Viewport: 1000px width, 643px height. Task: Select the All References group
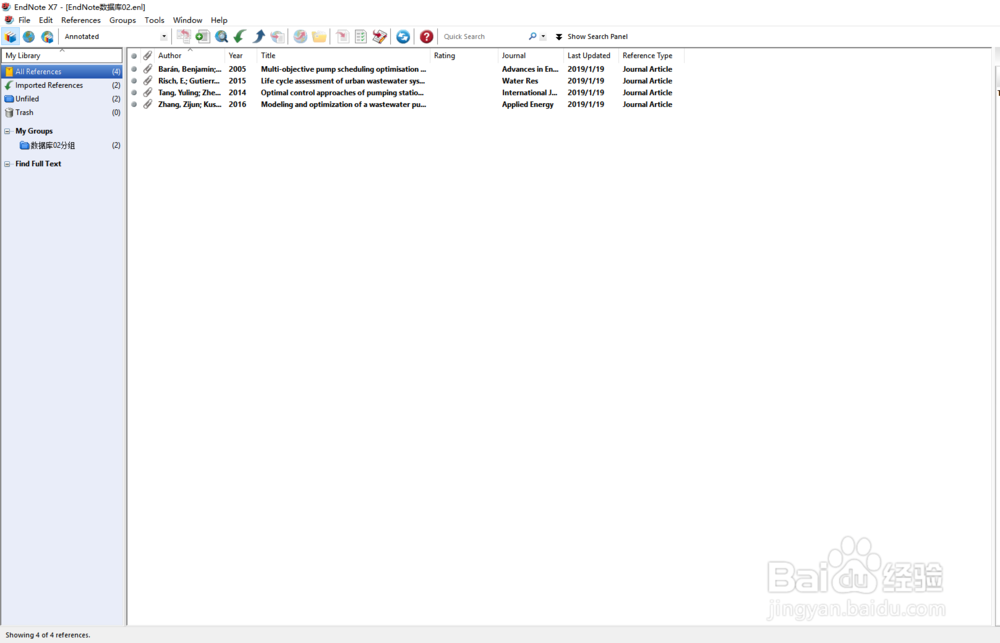pyautogui.click(x=62, y=71)
